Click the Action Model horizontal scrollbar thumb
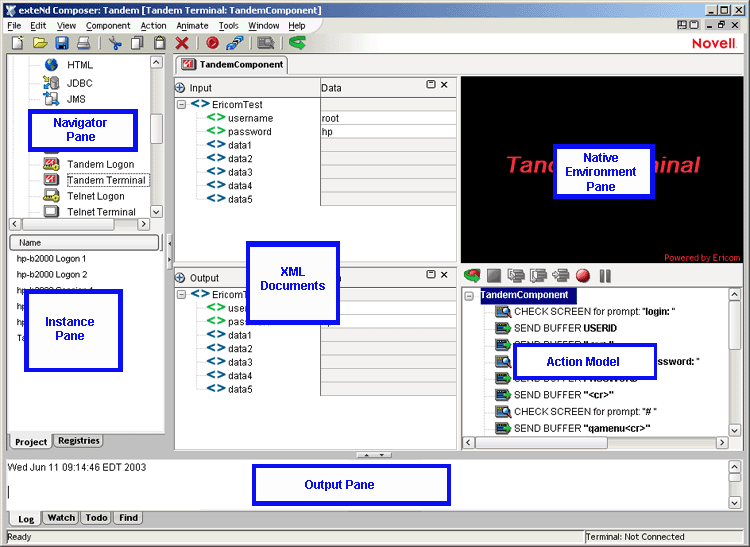750x547 pixels. tap(541, 443)
